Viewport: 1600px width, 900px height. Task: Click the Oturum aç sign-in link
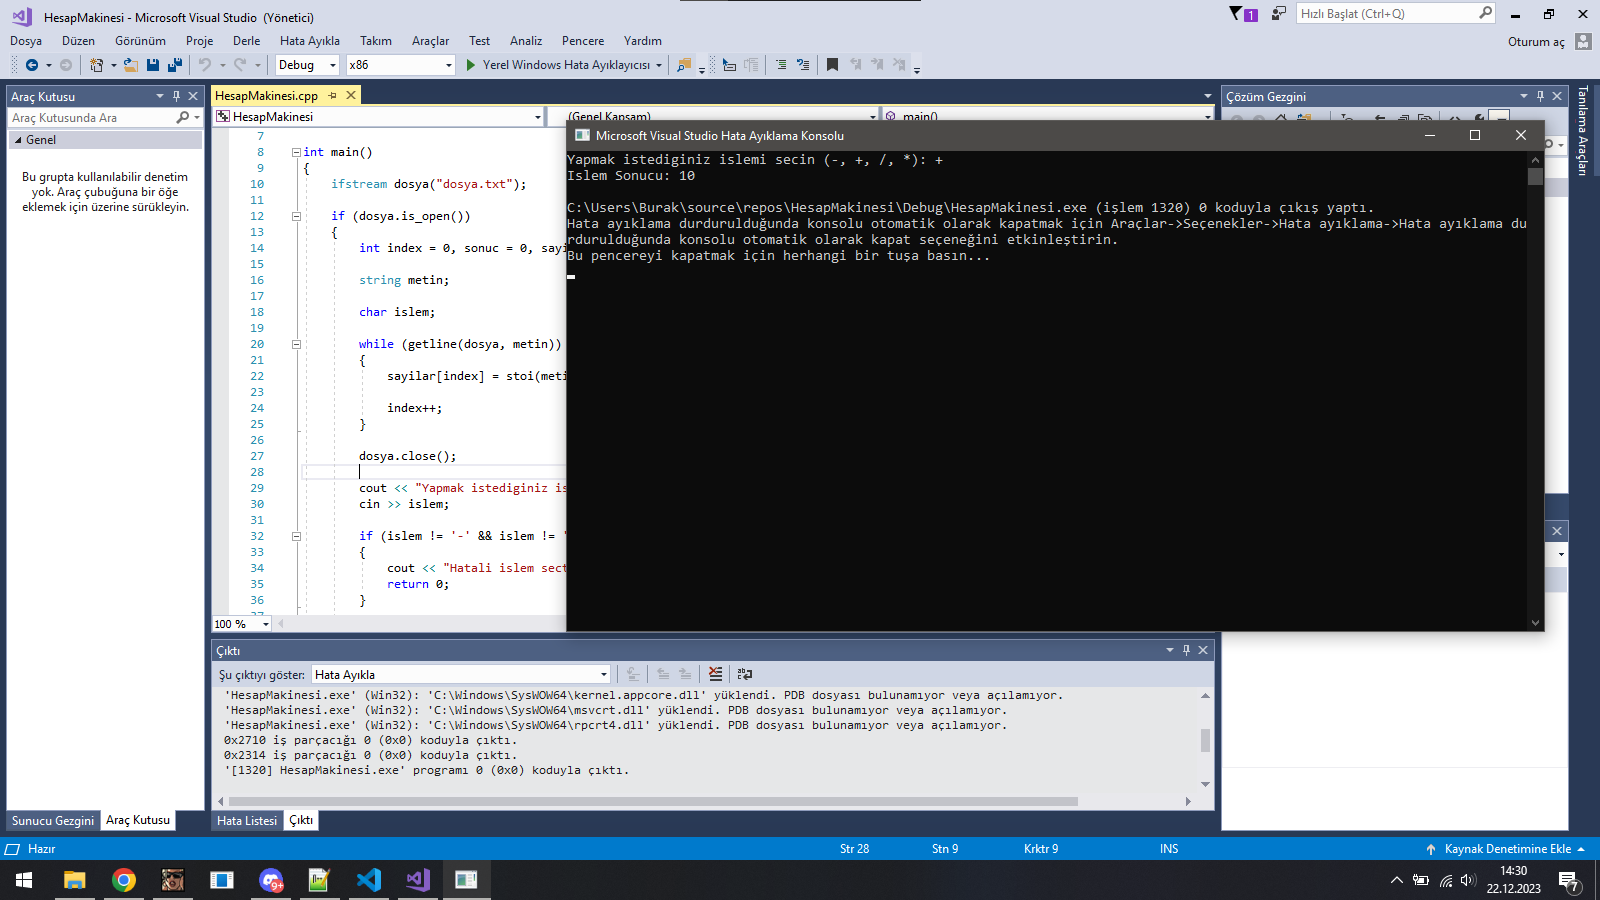[x=1536, y=41]
